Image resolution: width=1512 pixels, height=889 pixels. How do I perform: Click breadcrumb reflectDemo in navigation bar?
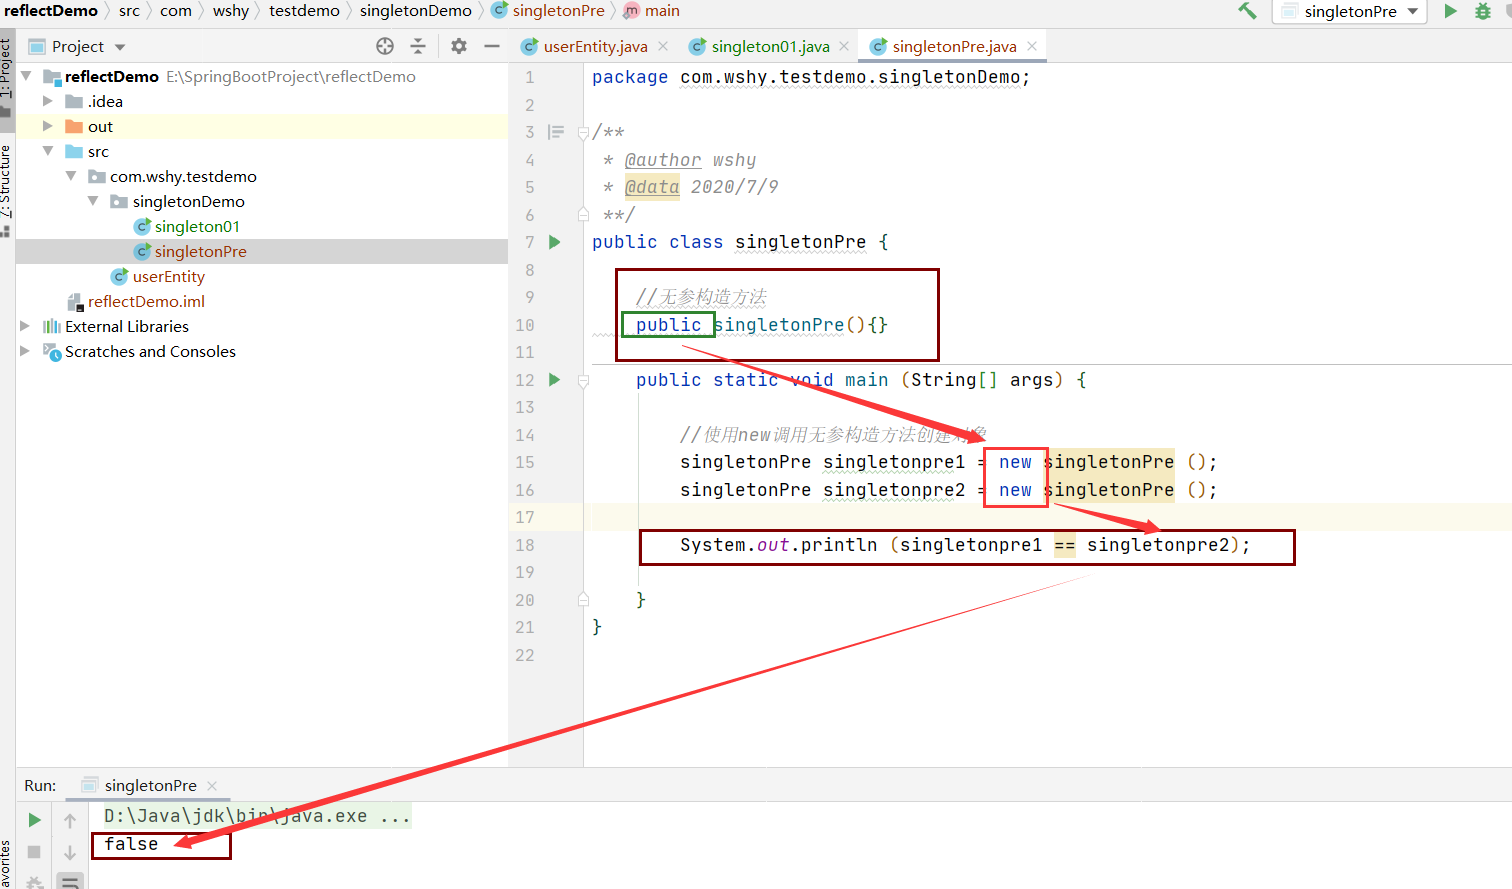coord(51,11)
